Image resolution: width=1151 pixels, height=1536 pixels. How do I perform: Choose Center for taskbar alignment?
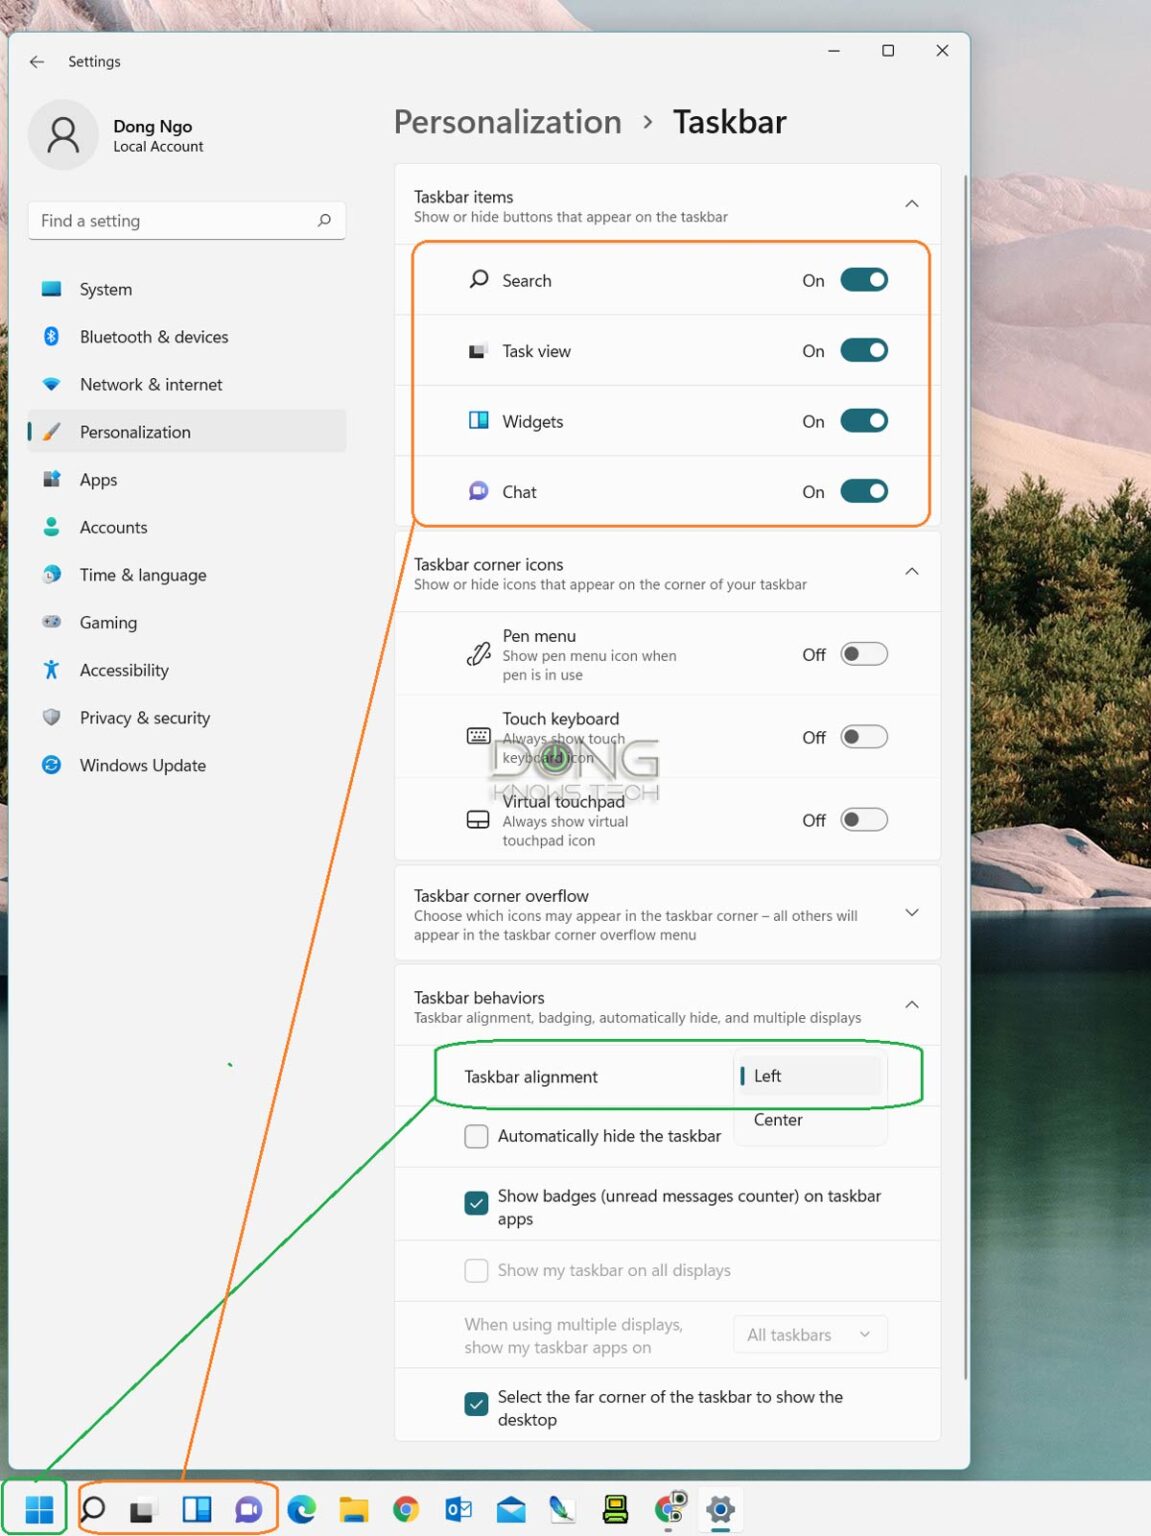778,1120
